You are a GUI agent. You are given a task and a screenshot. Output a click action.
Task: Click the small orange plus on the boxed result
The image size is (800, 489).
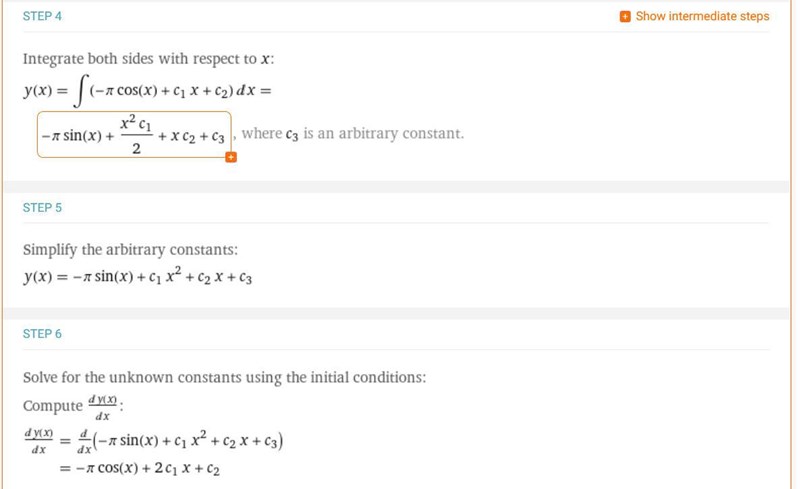(x=231, y=157)
